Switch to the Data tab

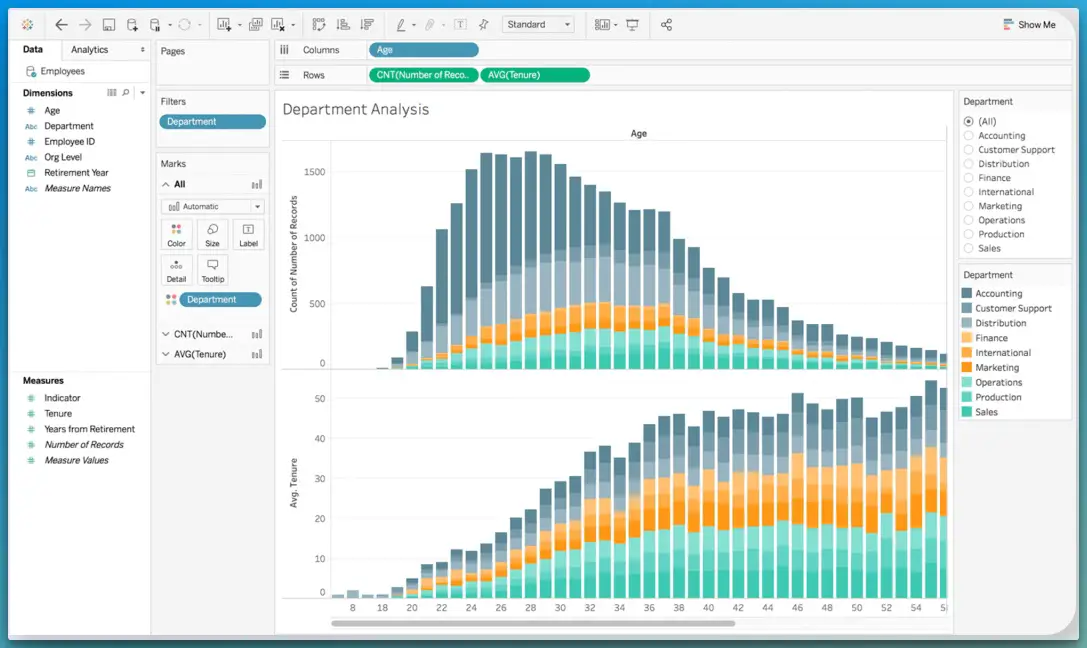(x=33, y=48)
